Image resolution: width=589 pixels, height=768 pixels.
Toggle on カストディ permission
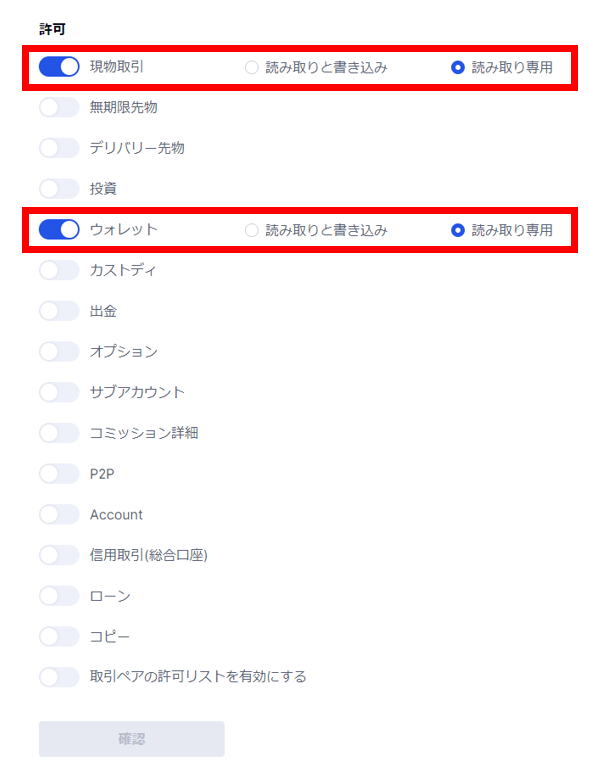[59, 270]
